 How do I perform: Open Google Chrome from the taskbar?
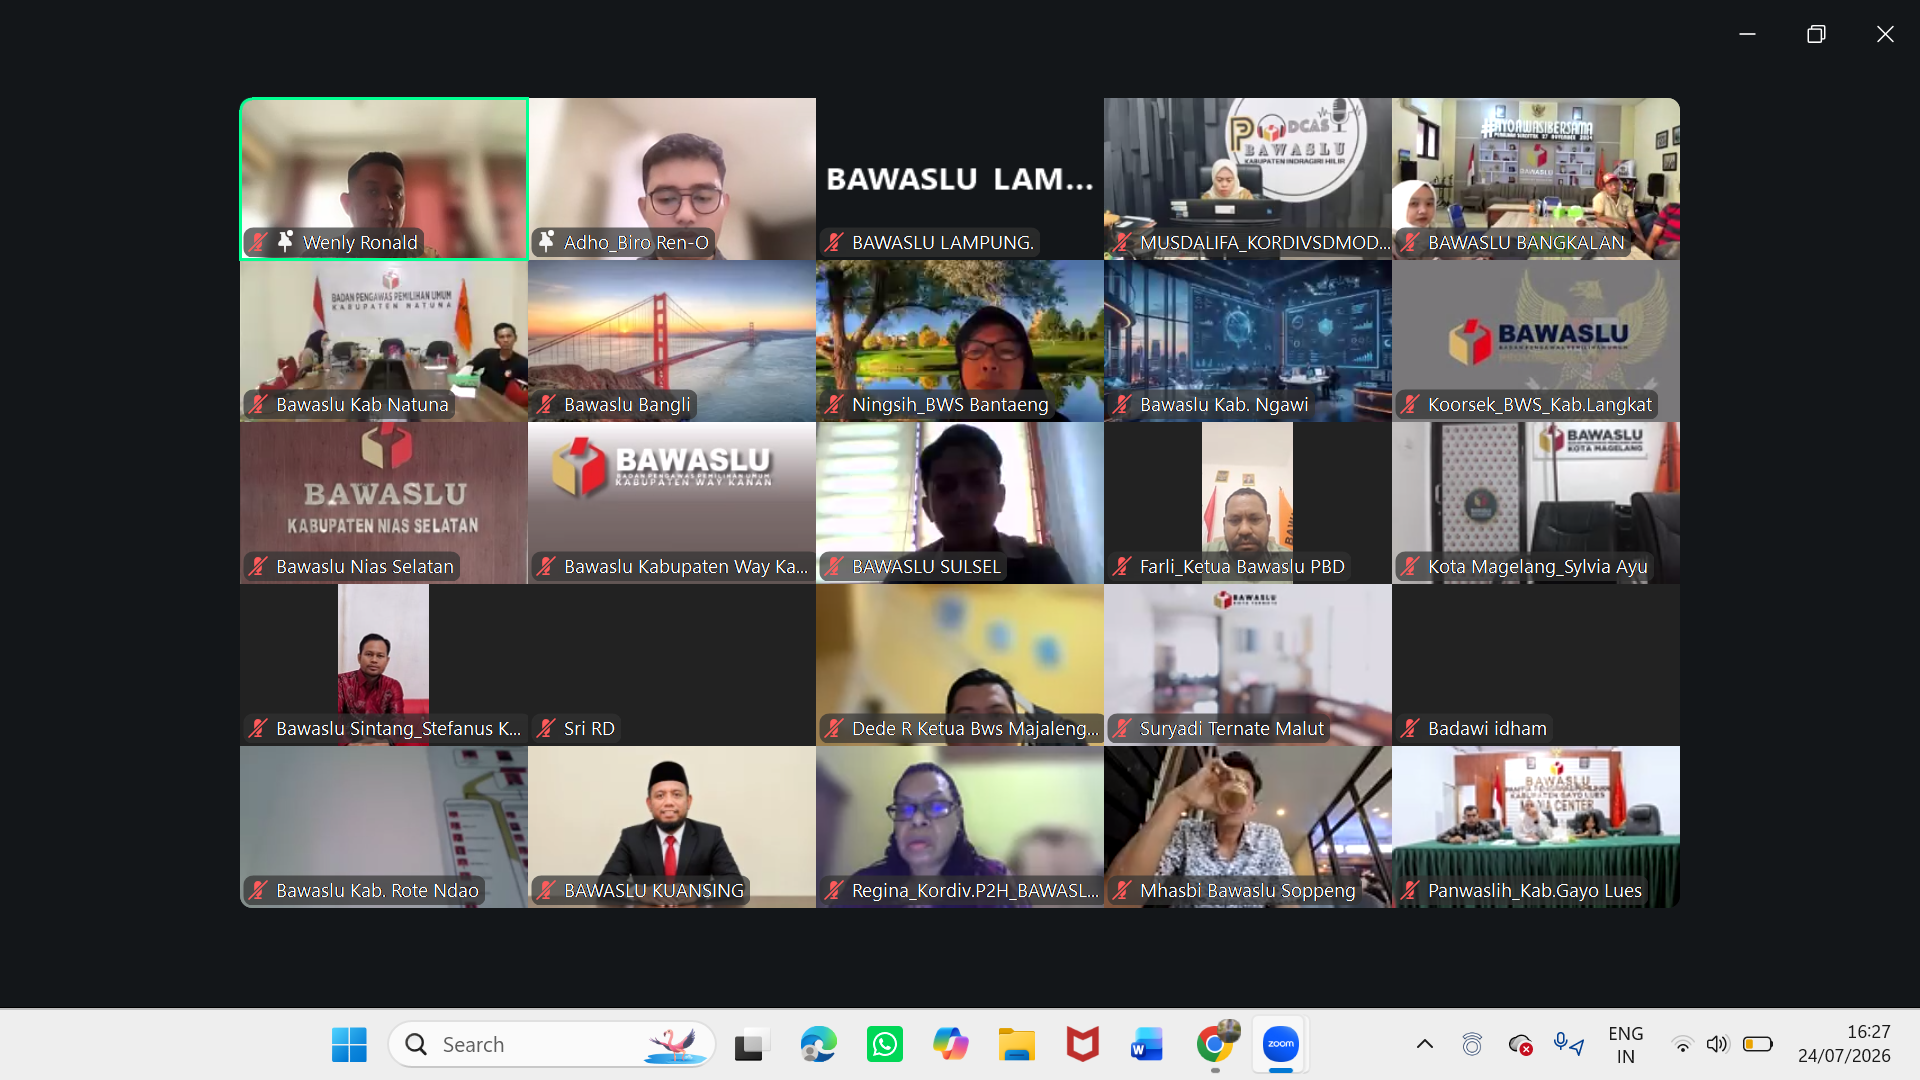click(1215, 1044)
